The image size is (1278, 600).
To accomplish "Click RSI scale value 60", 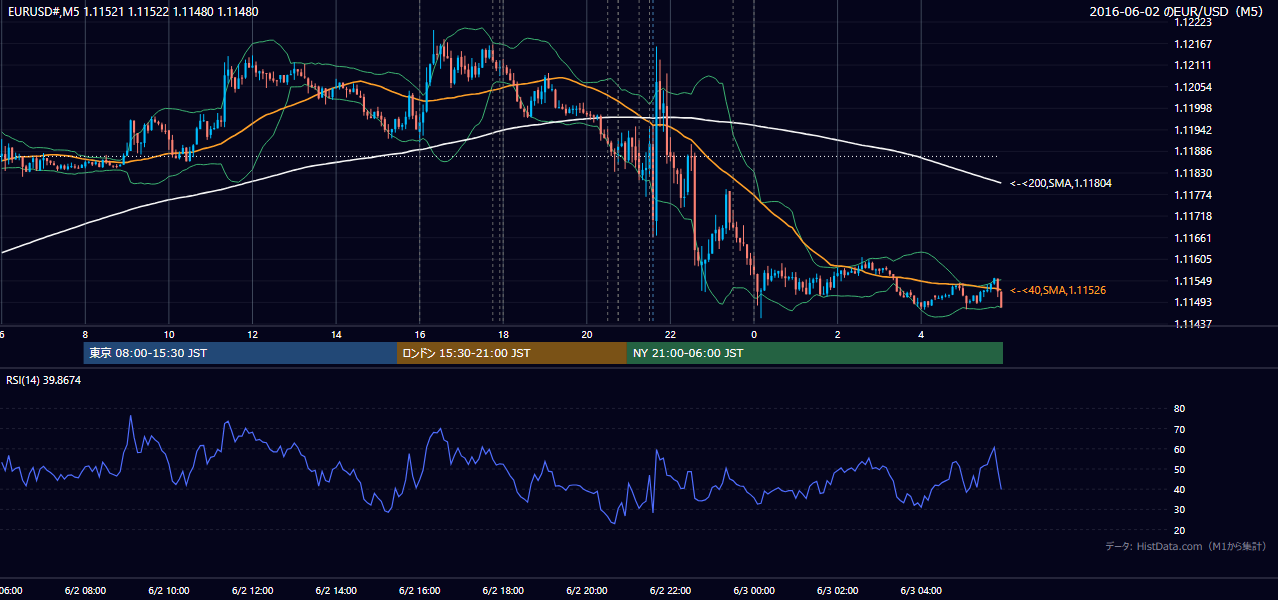I will [x=1180, y=449].
